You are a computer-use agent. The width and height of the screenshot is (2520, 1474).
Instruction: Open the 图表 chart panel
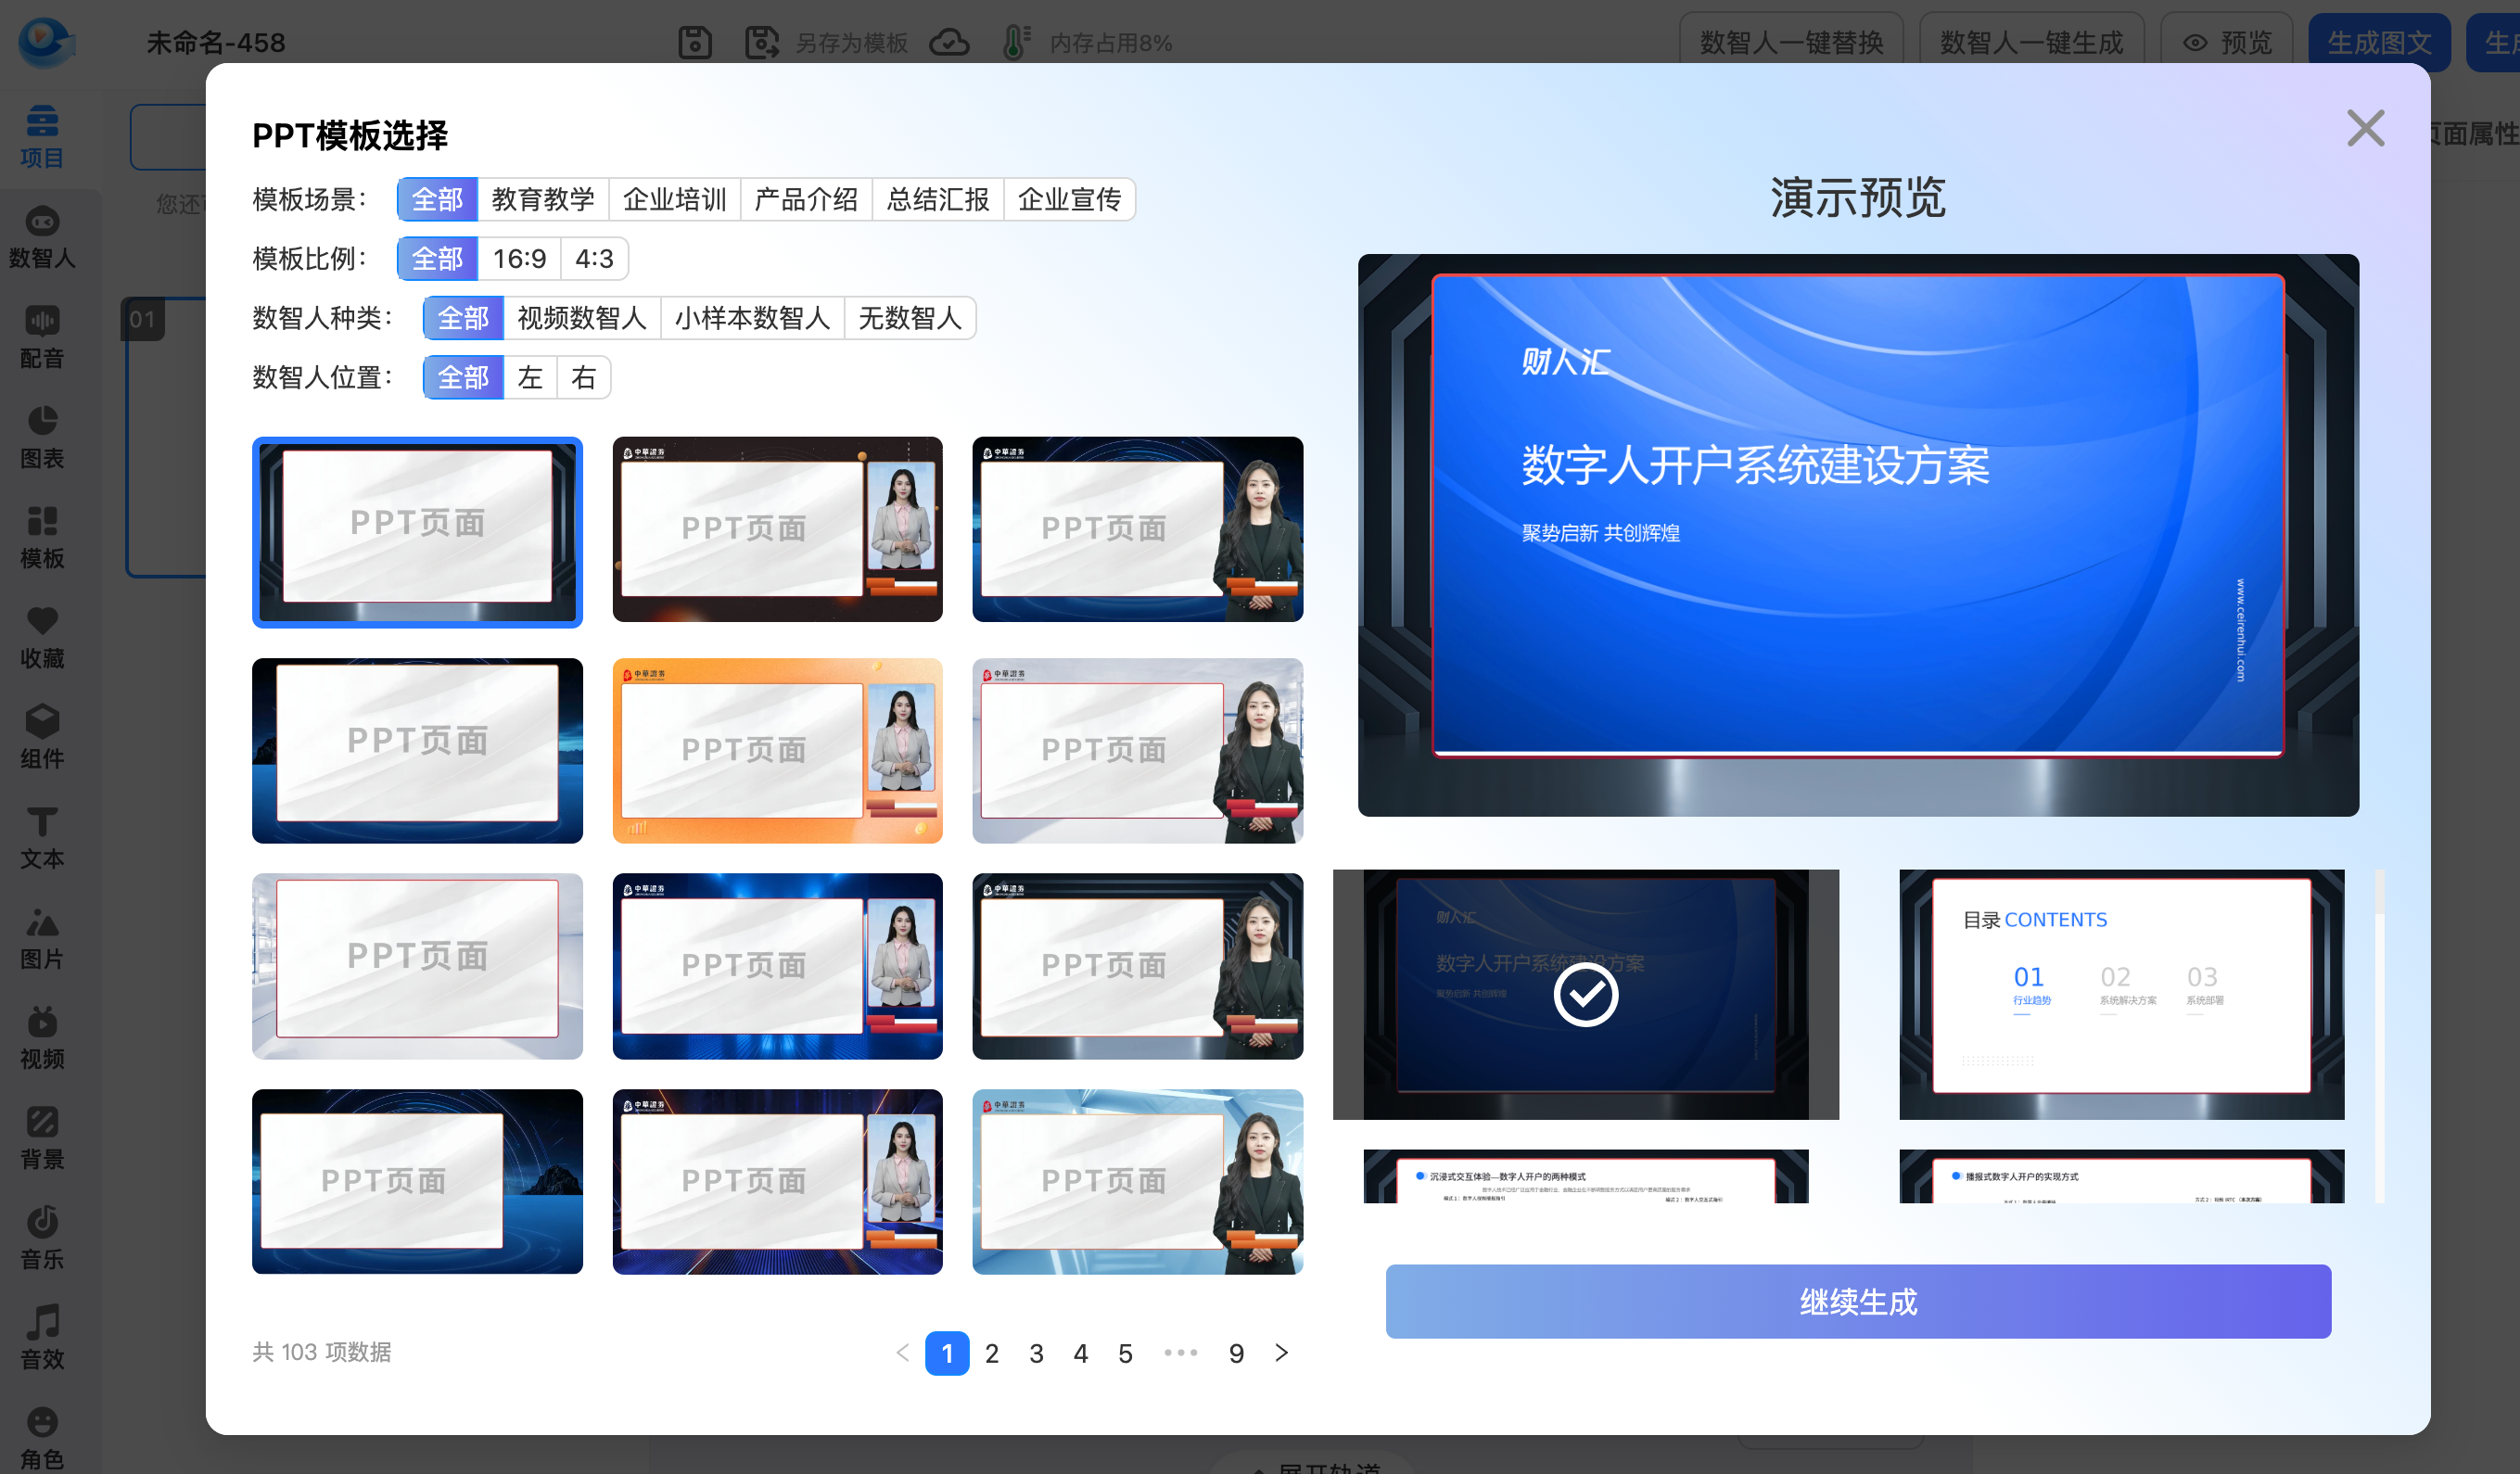pyautogui.click(x=42, y=438)
